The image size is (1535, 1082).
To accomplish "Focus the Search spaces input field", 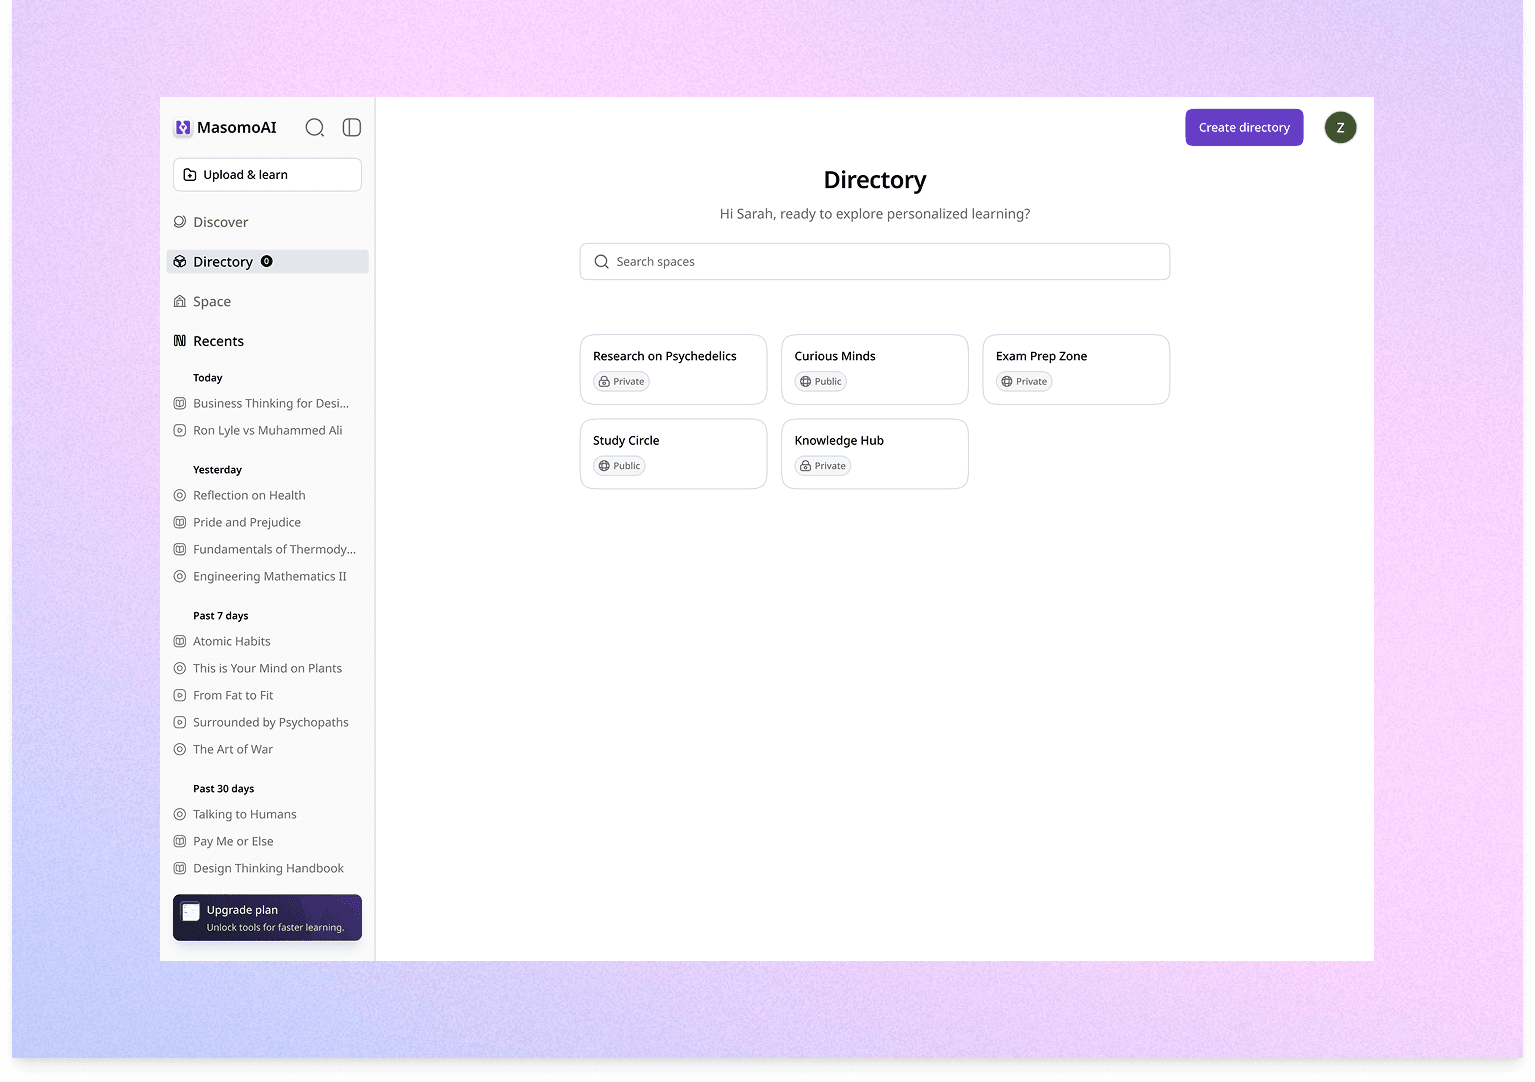I will click(x=875, y=262).
